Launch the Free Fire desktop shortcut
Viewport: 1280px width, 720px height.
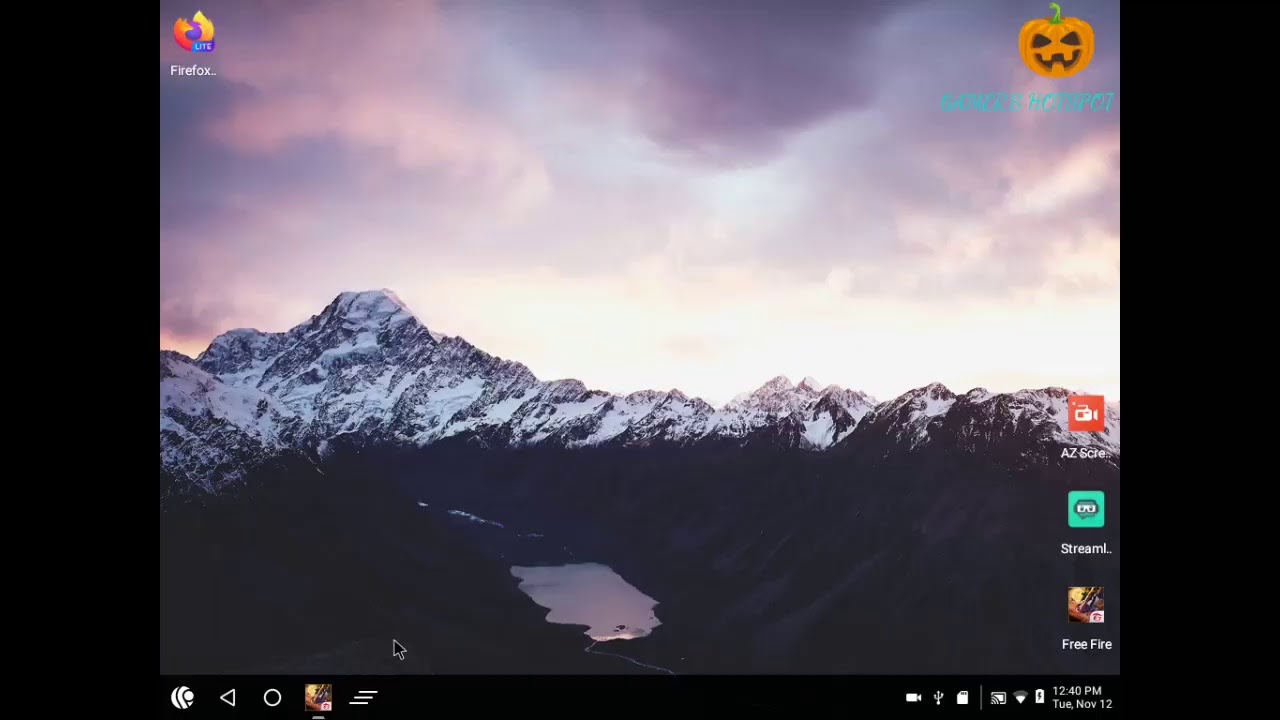[x=1086, y=619]
